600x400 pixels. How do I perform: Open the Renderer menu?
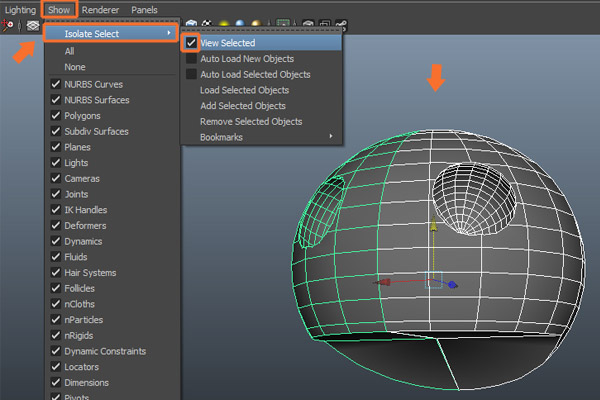(100, 9)
